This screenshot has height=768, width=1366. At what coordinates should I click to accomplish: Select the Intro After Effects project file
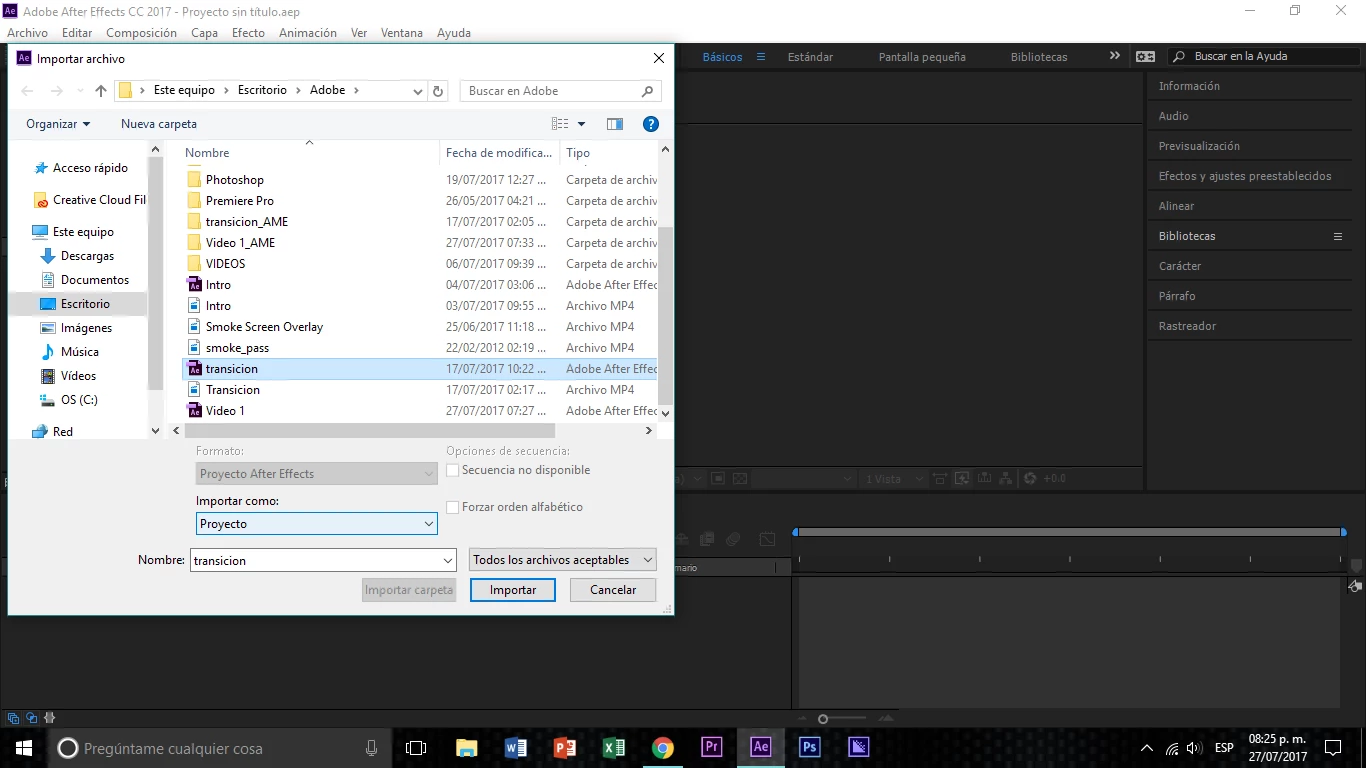coord(218,285)
